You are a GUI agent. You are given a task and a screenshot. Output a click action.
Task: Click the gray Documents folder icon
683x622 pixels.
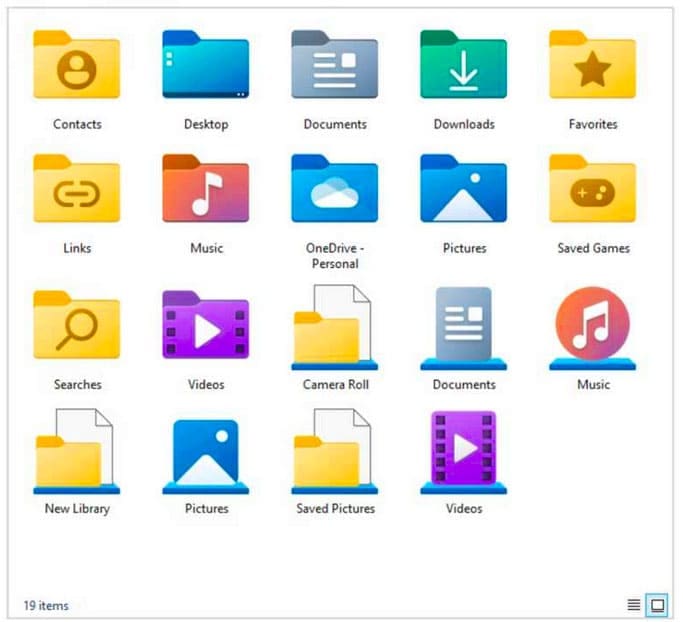(x=335, y=66)
